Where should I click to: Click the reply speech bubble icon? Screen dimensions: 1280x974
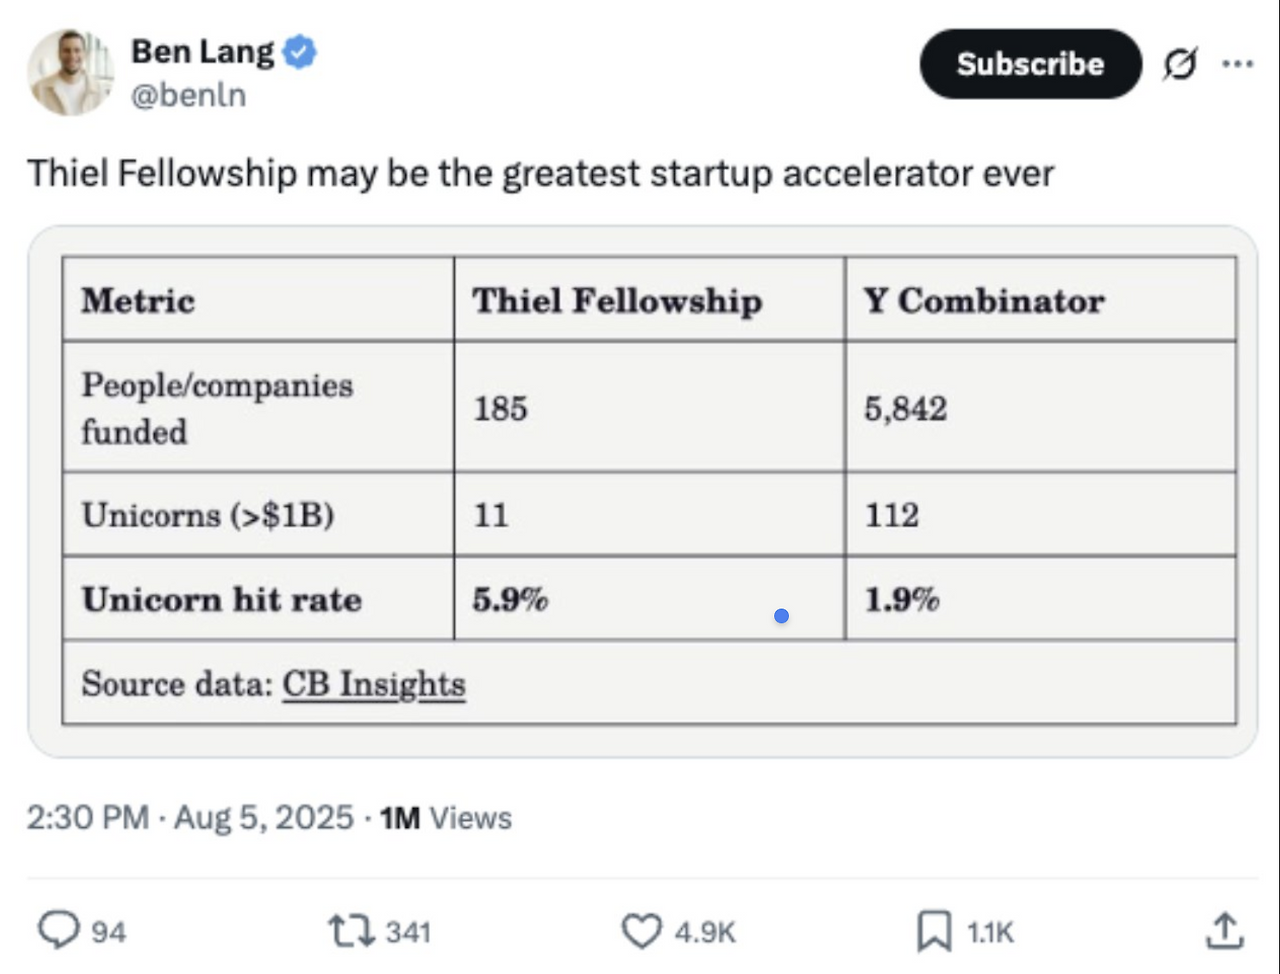(x=58, y=931)
